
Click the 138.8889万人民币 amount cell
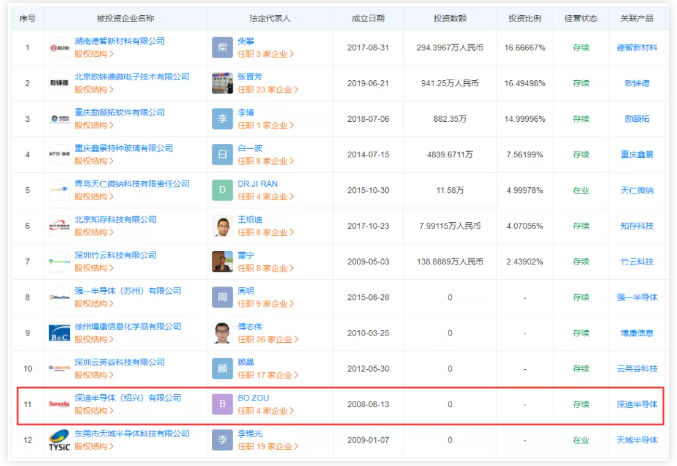[x=450, y=261]
